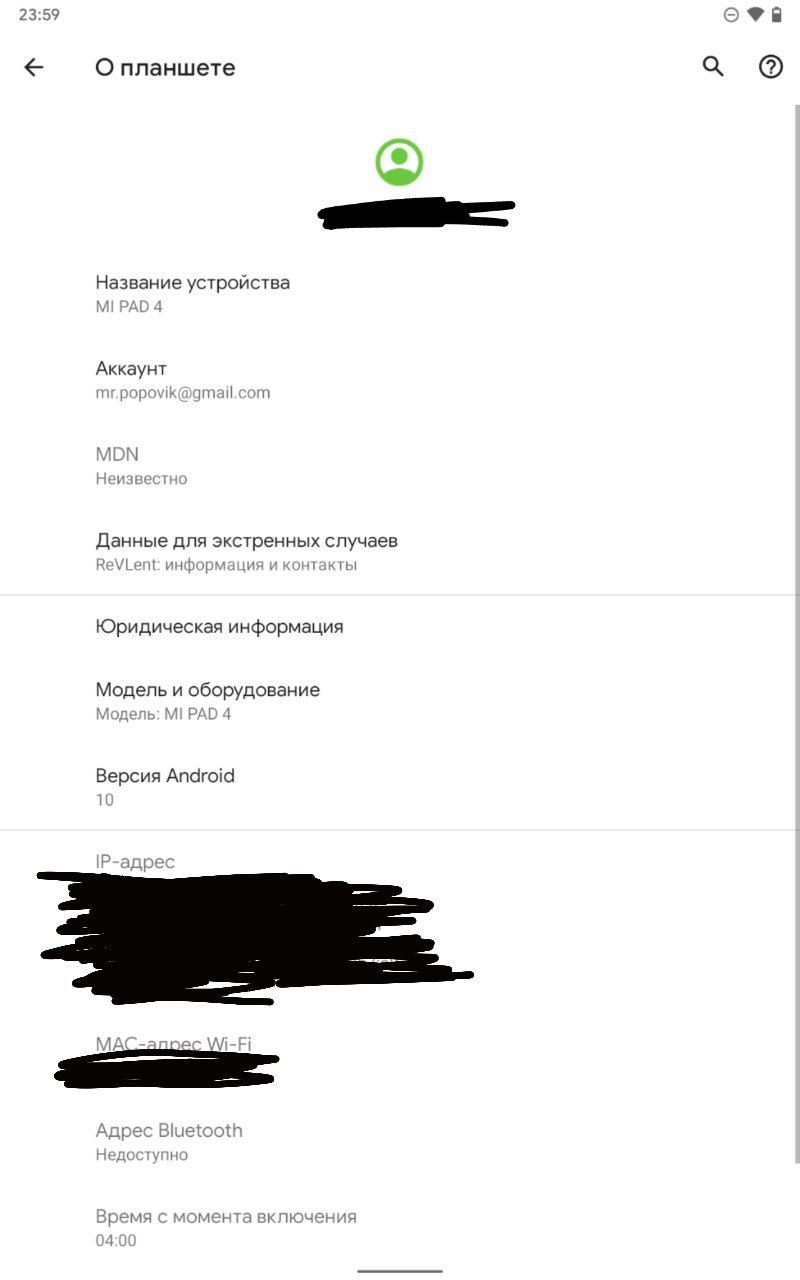Screen dimensions: 800x1280
Task: Select the MDN entry
Action: [400, 466]
